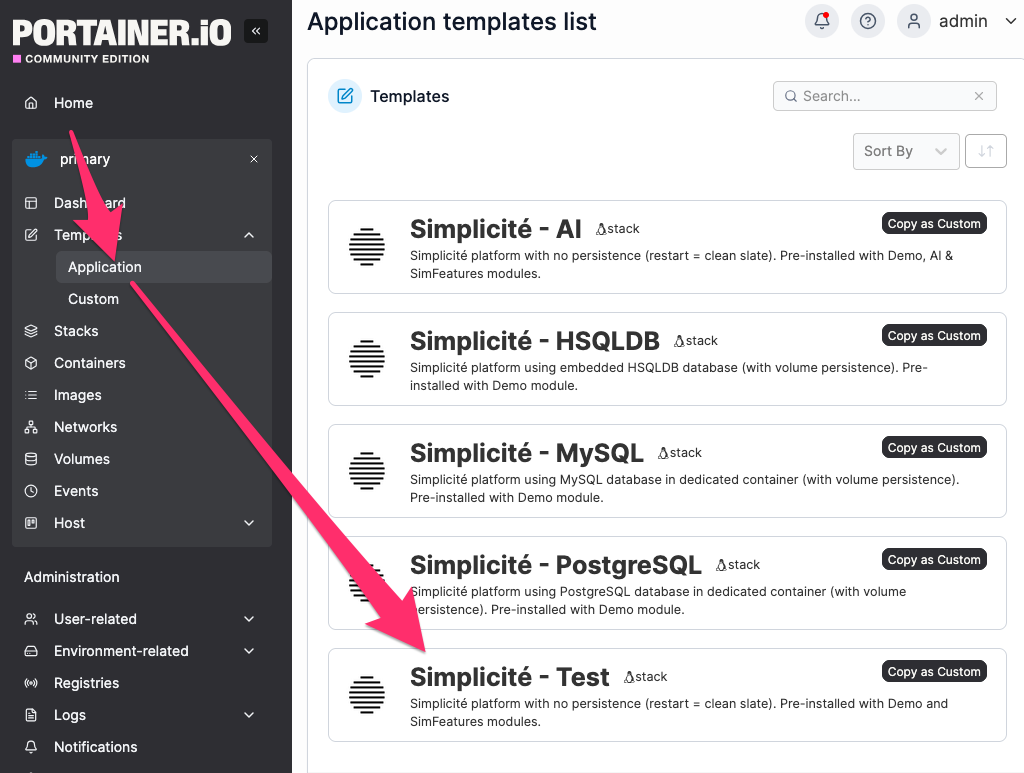Open Registries under Administration

87,682
